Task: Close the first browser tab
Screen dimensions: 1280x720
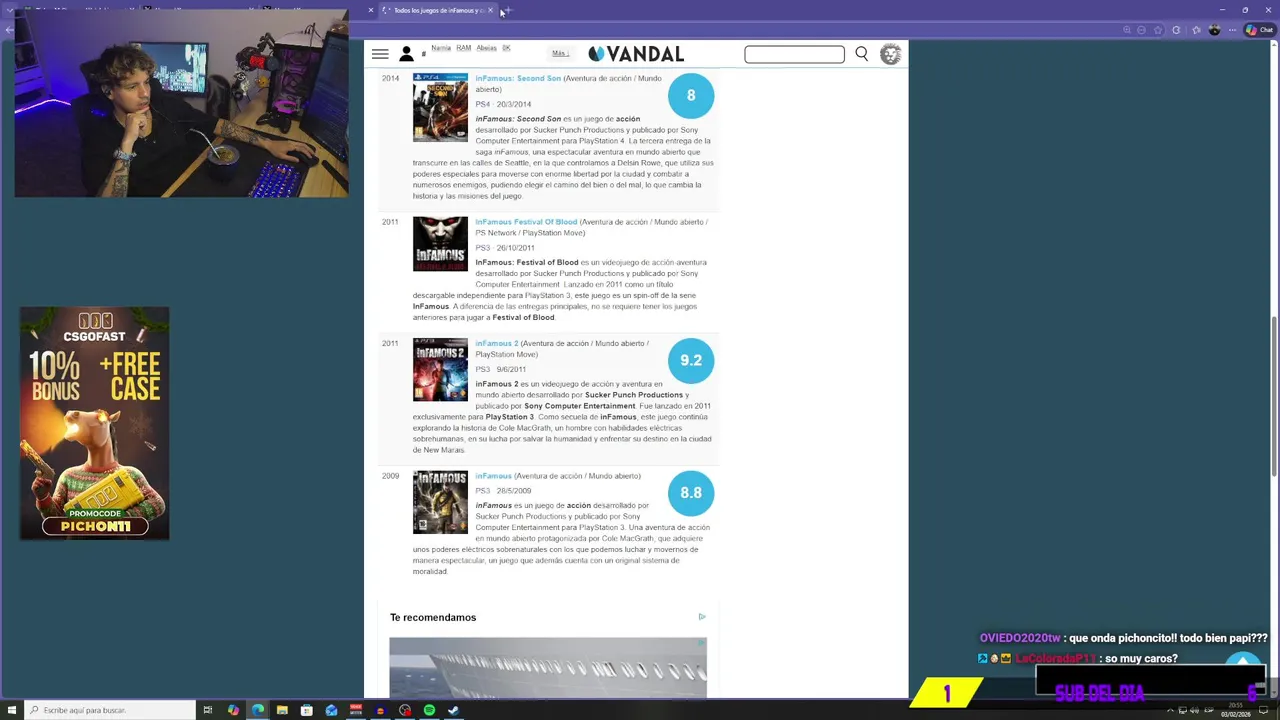Action: point(370,10)
